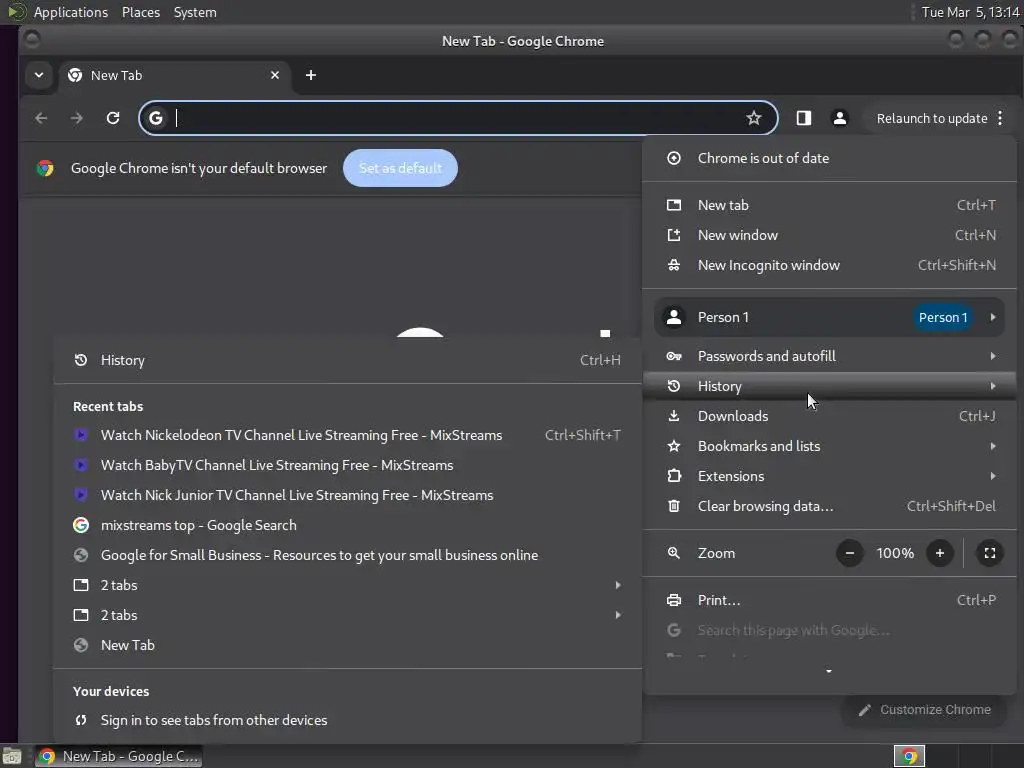
Task: Open Downloads from the menu
Action: pos(829,416)
